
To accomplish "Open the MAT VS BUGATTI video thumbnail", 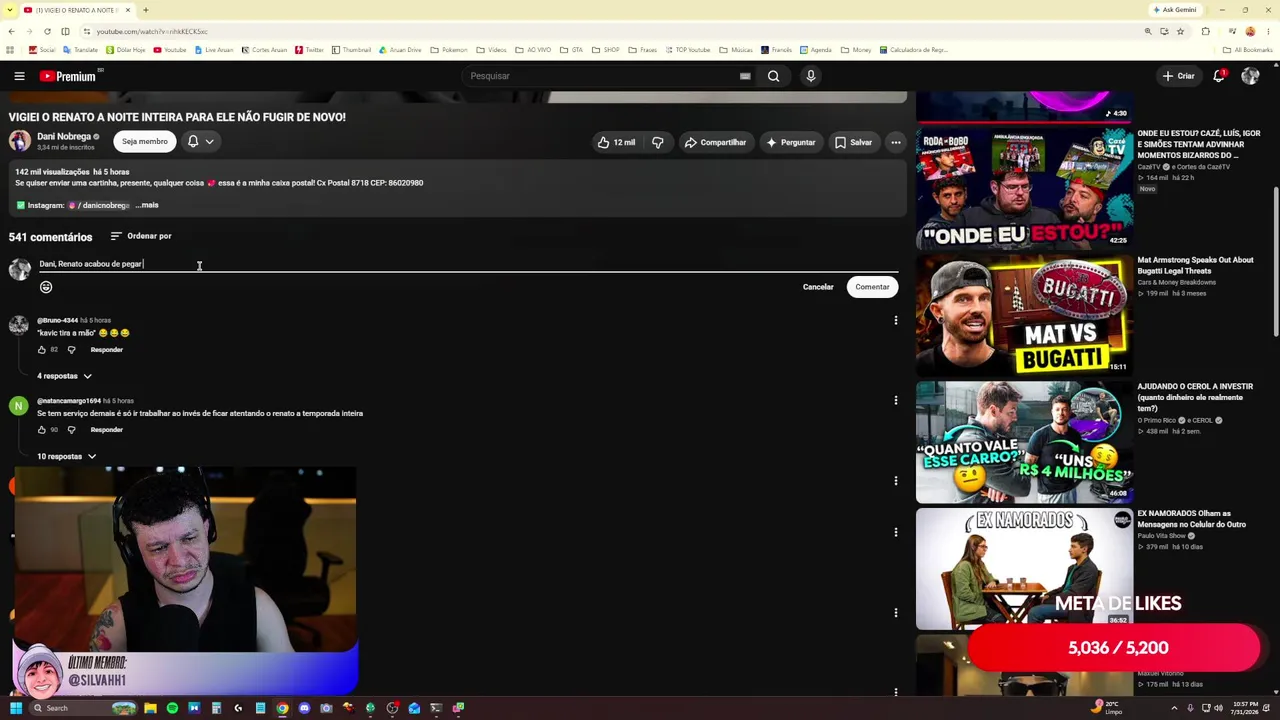I will tap(1024, 314).
